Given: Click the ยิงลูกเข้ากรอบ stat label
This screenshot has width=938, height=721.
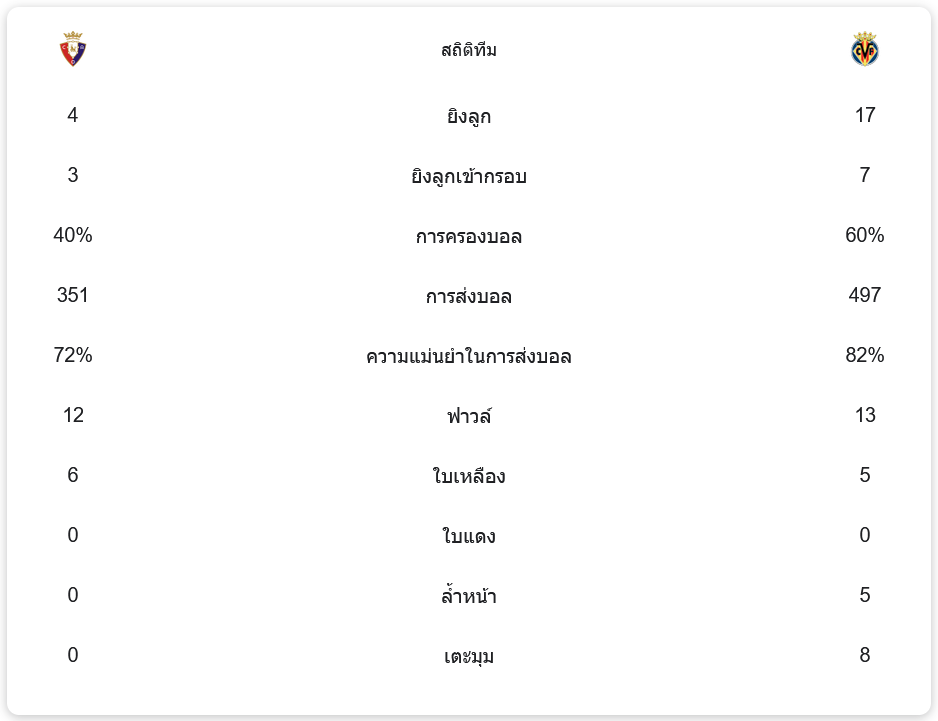Looking at the screenshot, I should click(x=468, y=177).
